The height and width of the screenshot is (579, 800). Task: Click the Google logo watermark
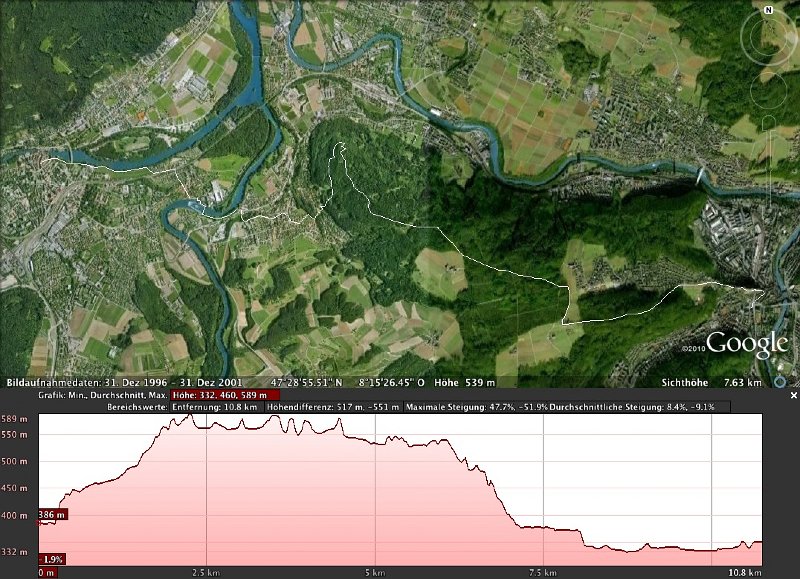coord(748,346)
